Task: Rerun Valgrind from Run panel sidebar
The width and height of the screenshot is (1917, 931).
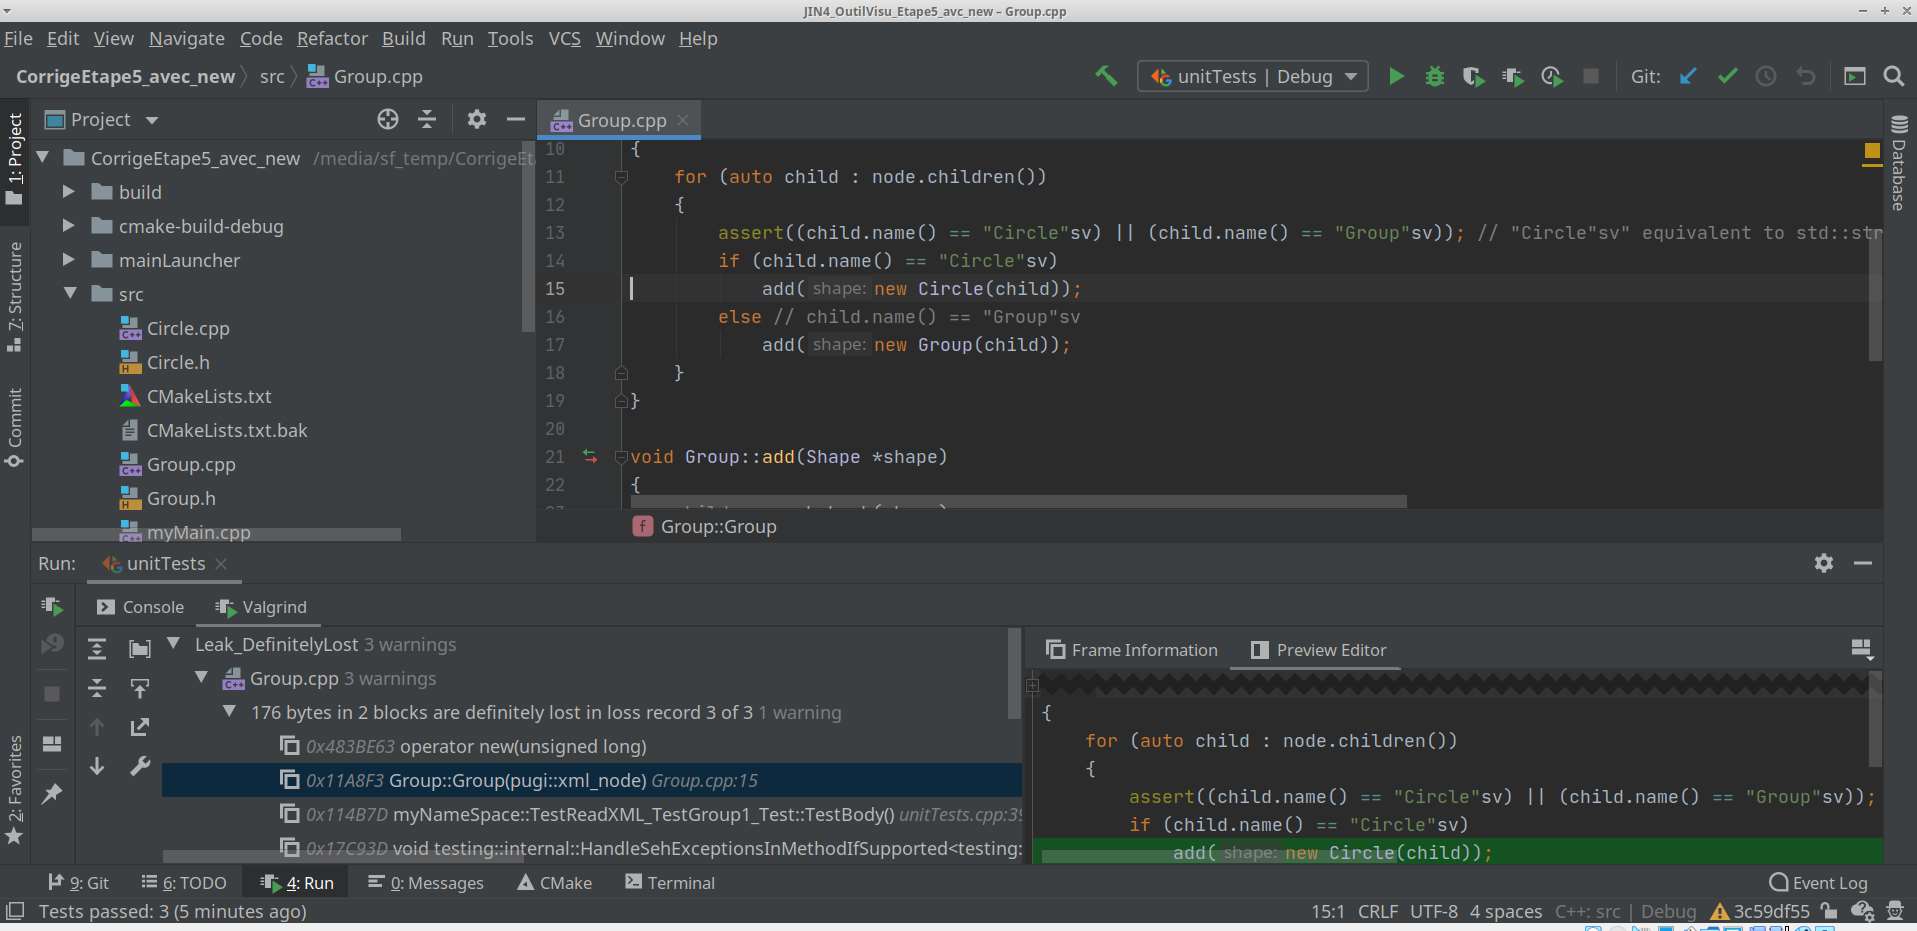Action: point(52,606)
